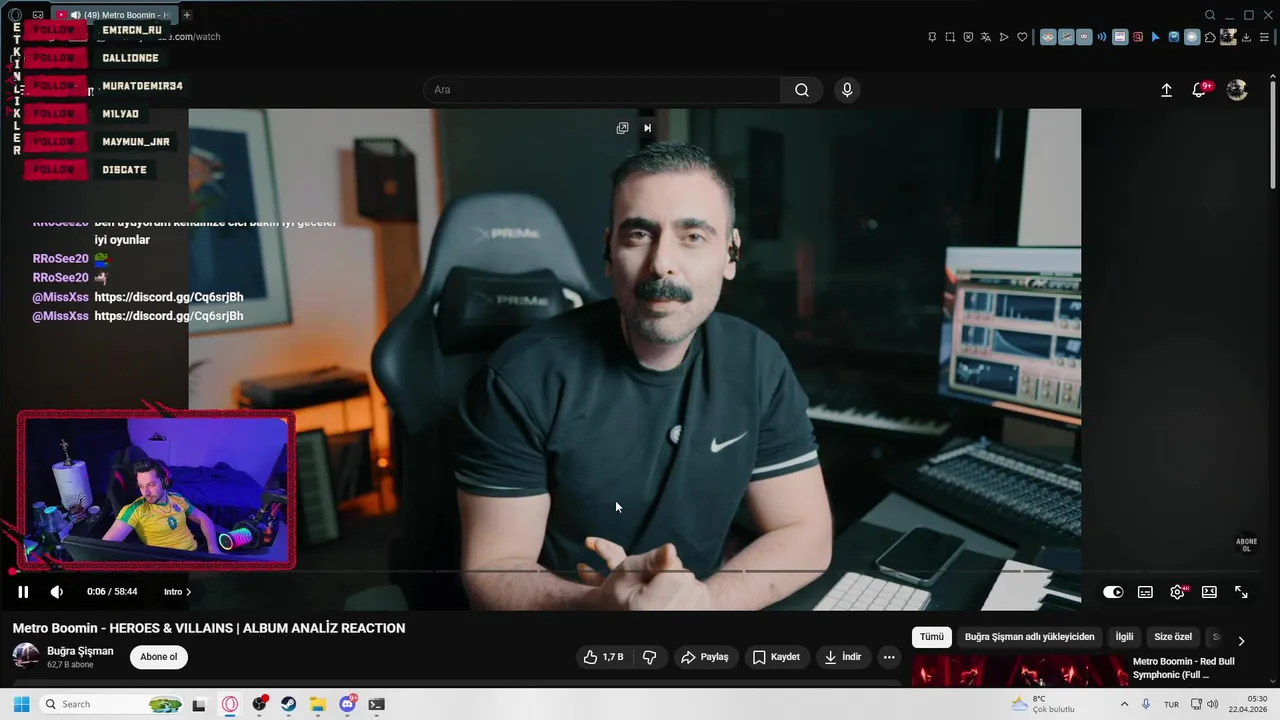Open the Buğra Şişman channel name link

click(80, 651)
